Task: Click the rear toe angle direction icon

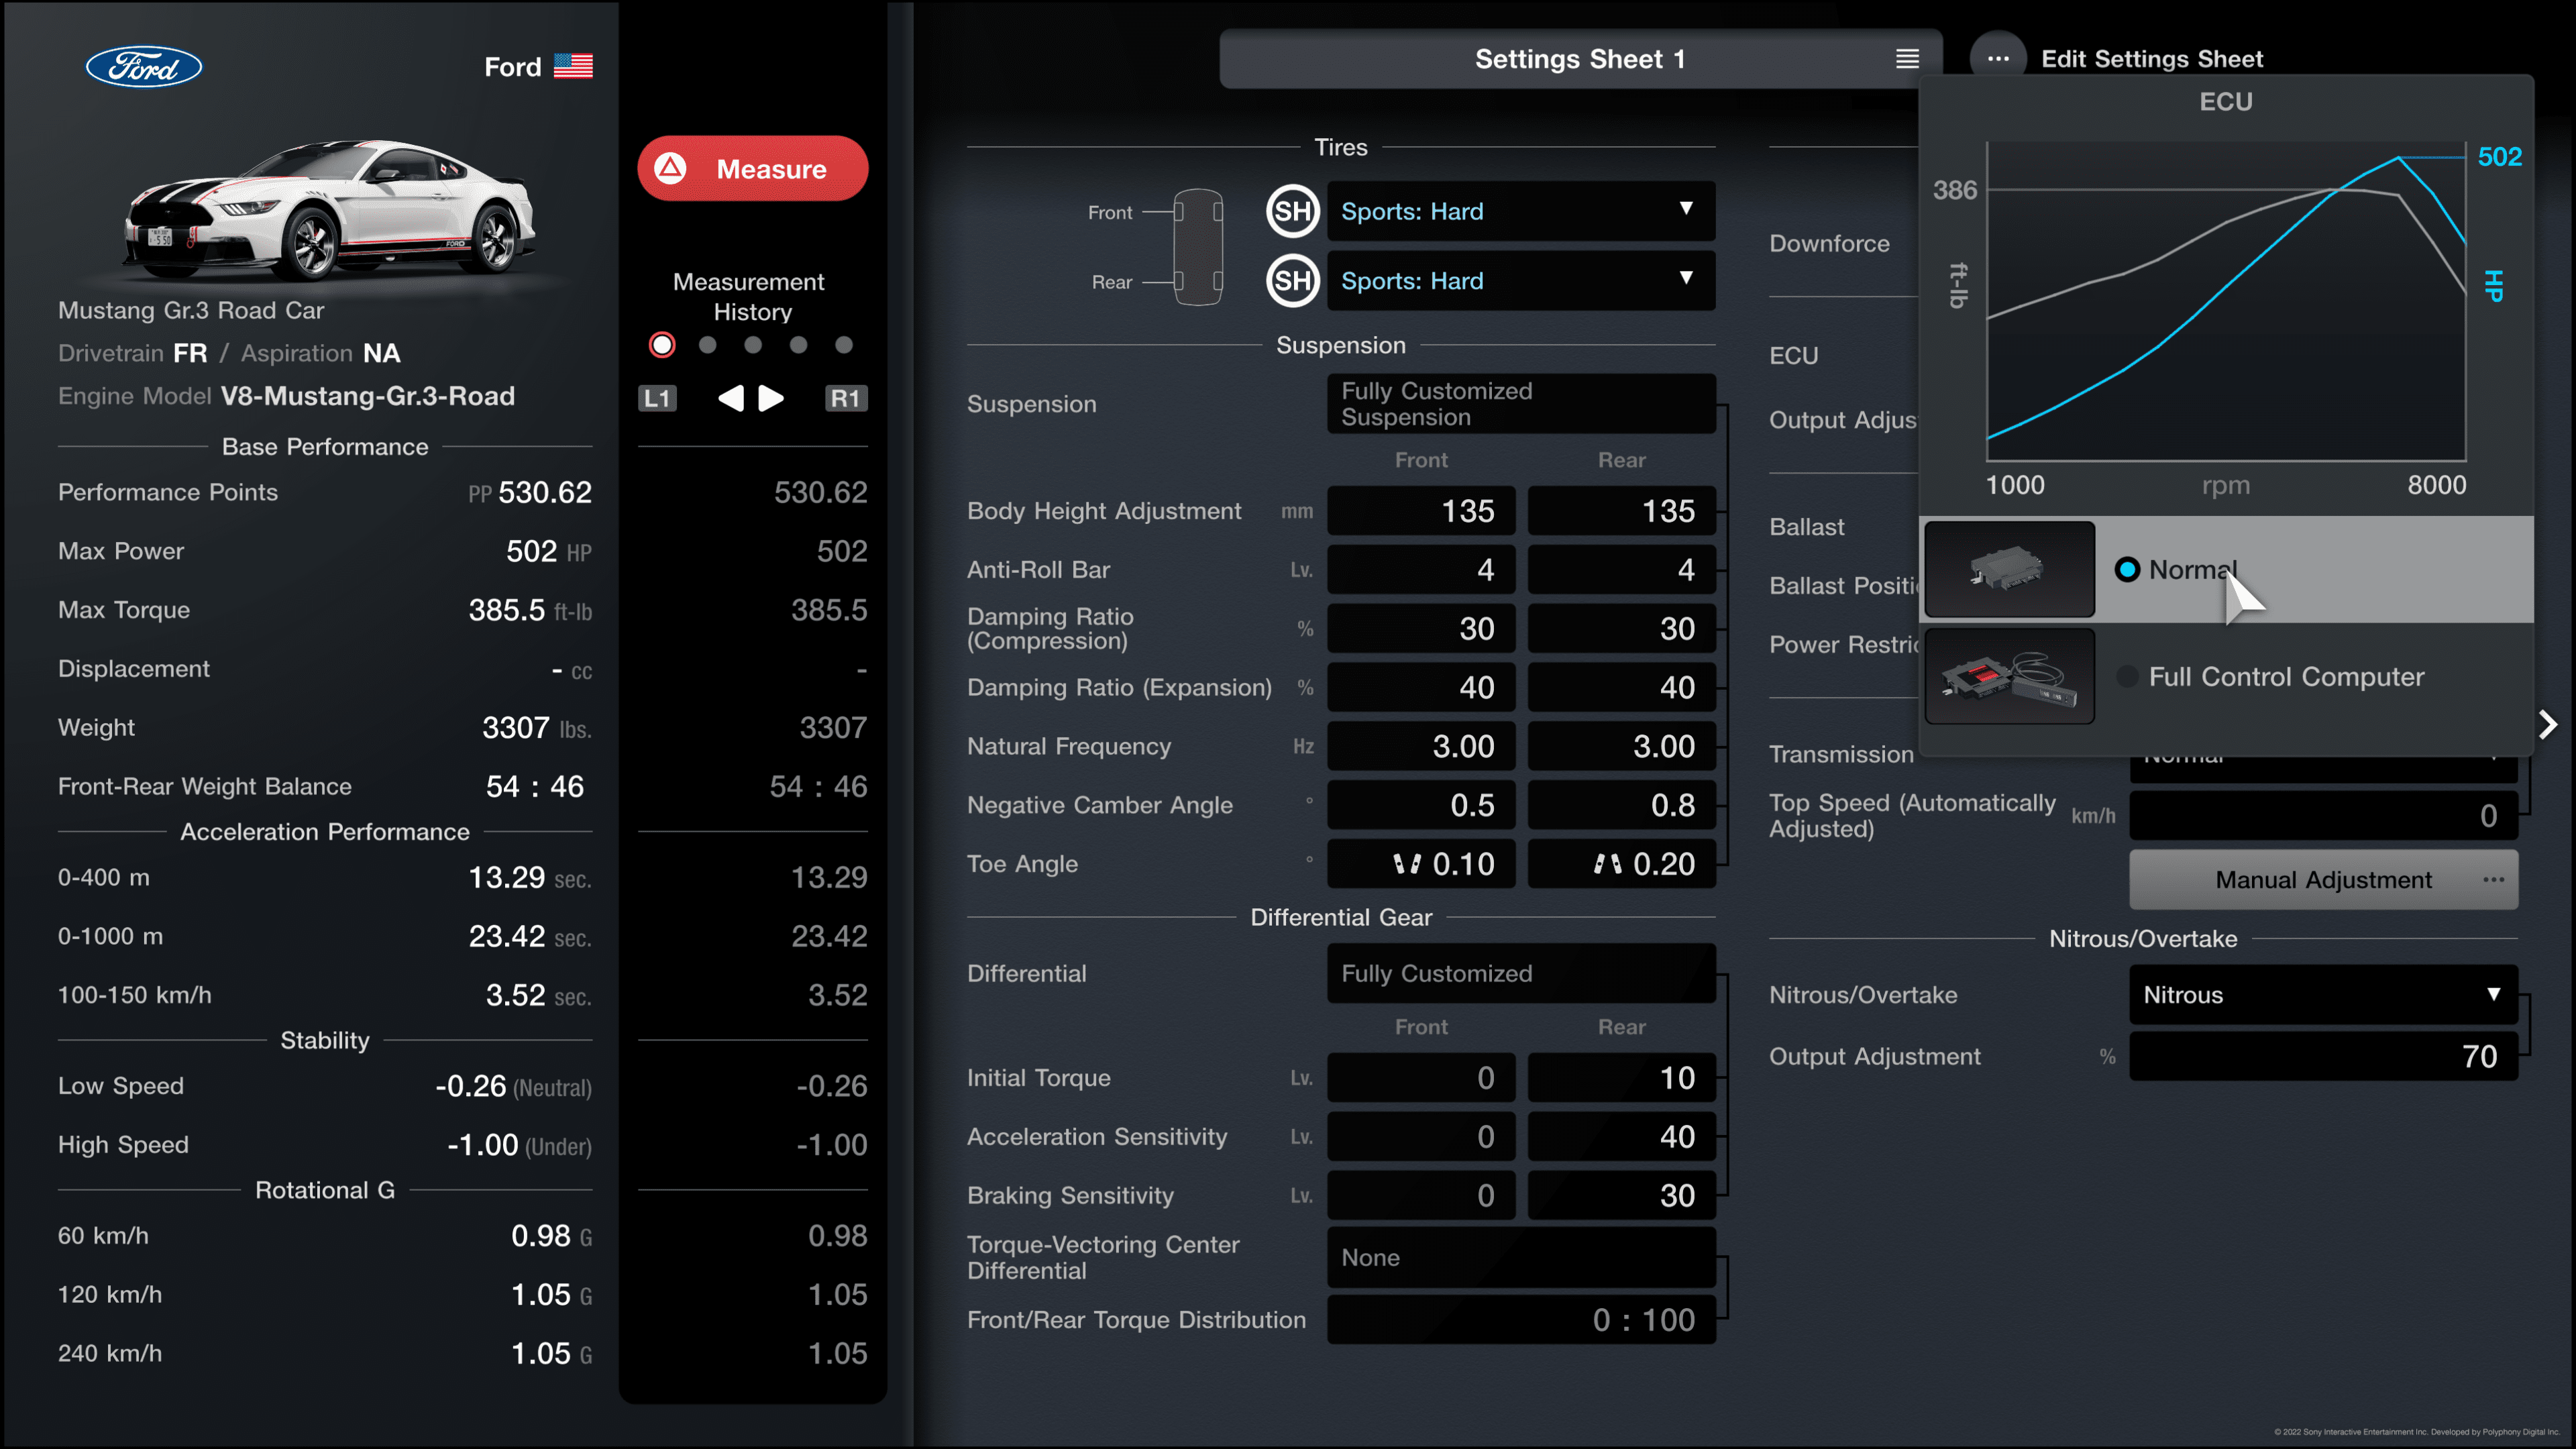Action: click(x=1607, y=864)
